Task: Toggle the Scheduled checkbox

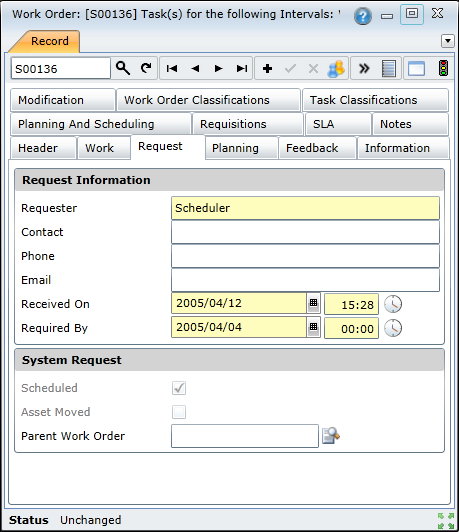Action: (x=179, y=388)
